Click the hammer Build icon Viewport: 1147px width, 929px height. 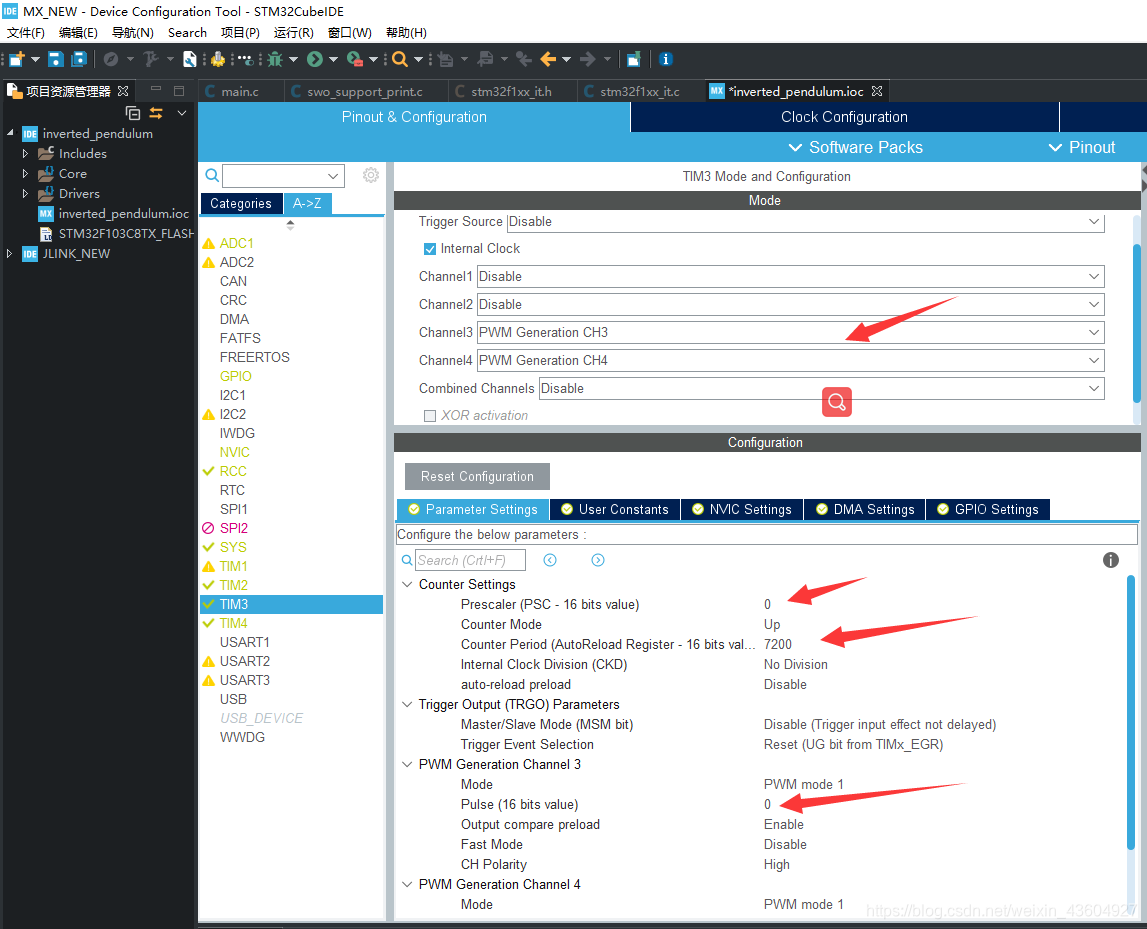(x=150, y=59)
